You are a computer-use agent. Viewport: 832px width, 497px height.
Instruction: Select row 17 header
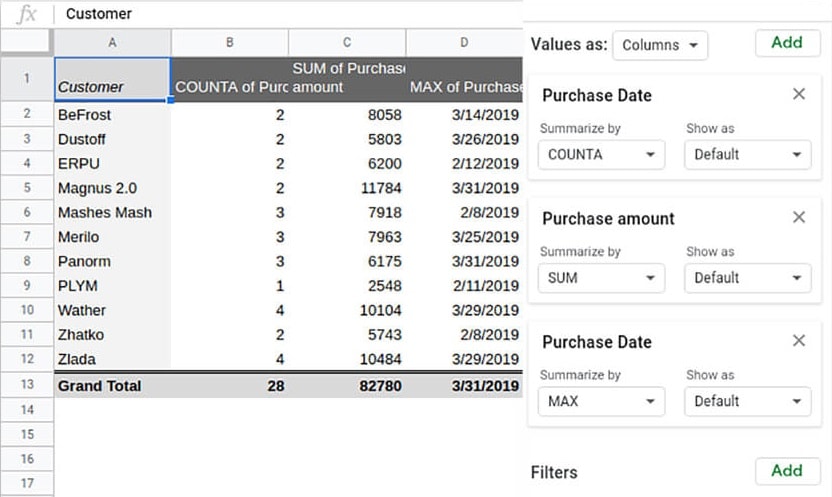pos(27,483)
